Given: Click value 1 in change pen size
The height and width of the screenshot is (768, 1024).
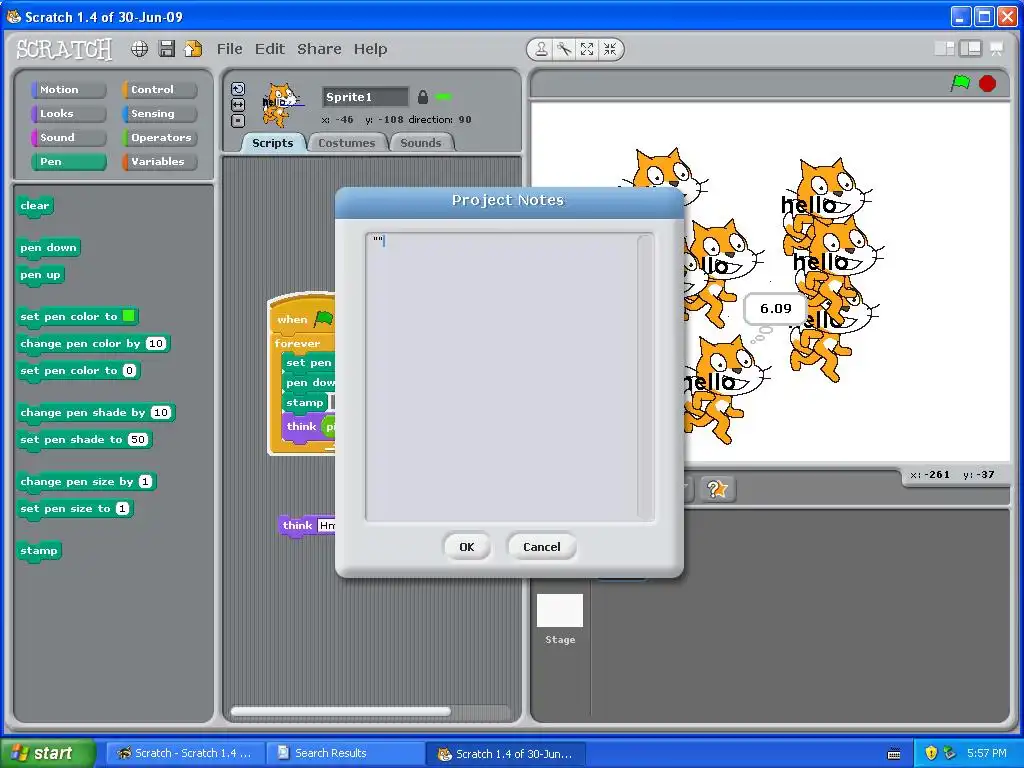Looking at the screenshot, I should click(x=145, y=482).
